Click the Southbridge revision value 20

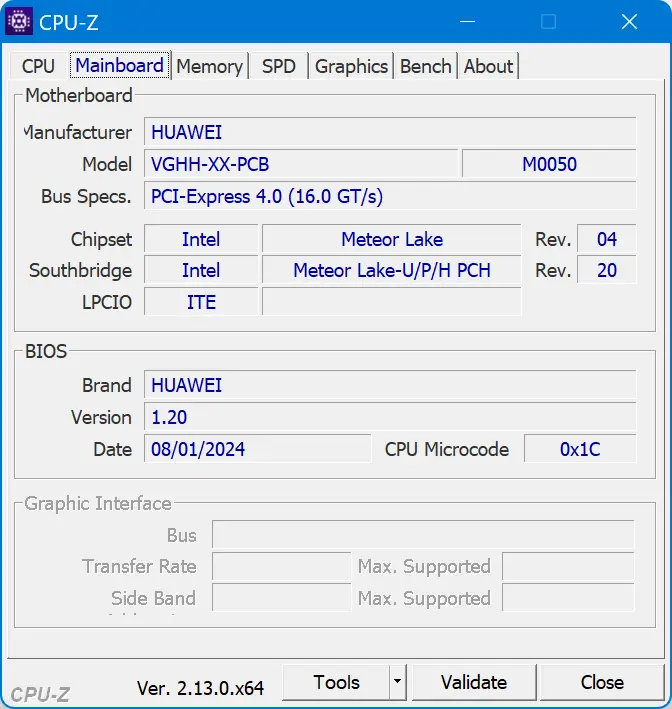tap(606, 270)
